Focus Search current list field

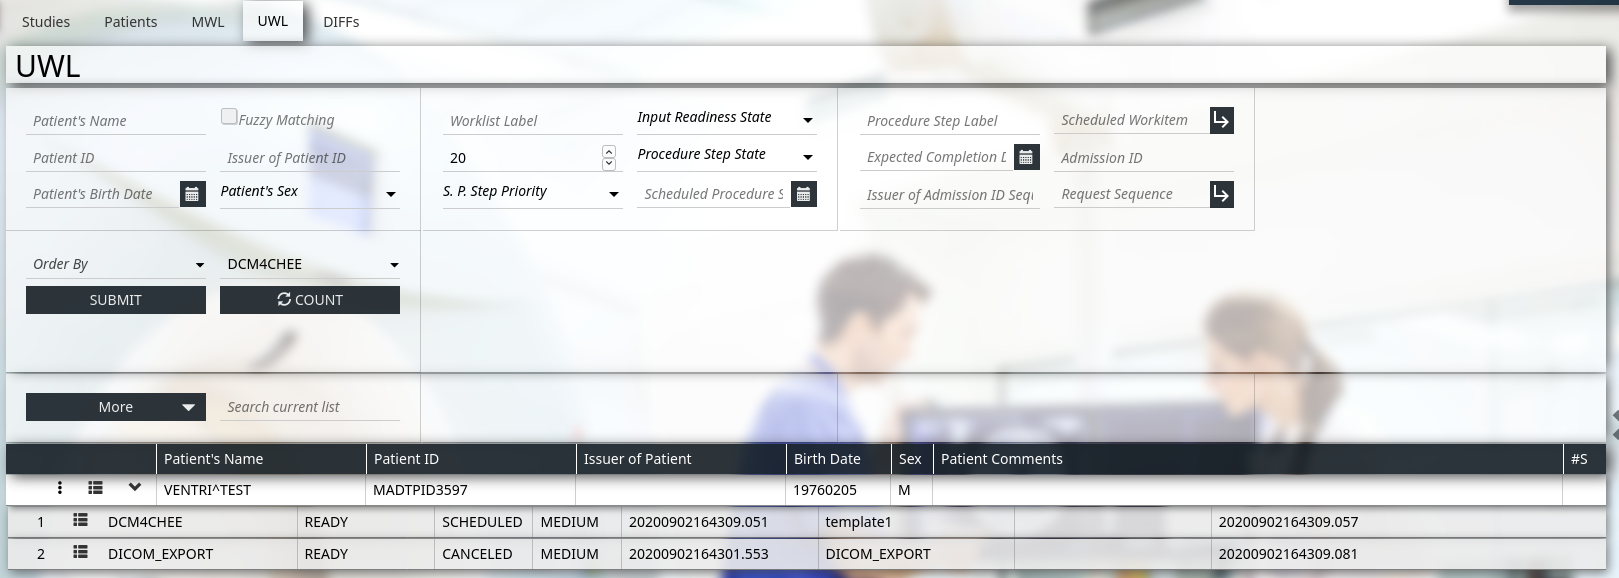[310, 407]
